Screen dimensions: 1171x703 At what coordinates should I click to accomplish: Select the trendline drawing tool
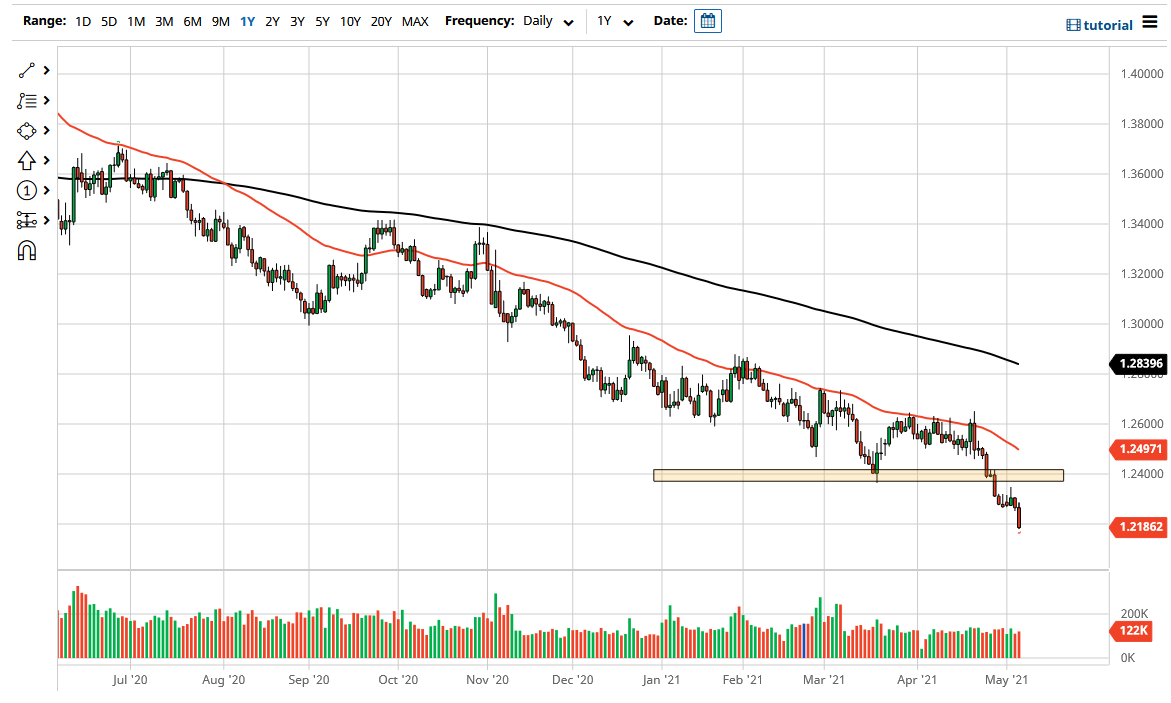27,70
